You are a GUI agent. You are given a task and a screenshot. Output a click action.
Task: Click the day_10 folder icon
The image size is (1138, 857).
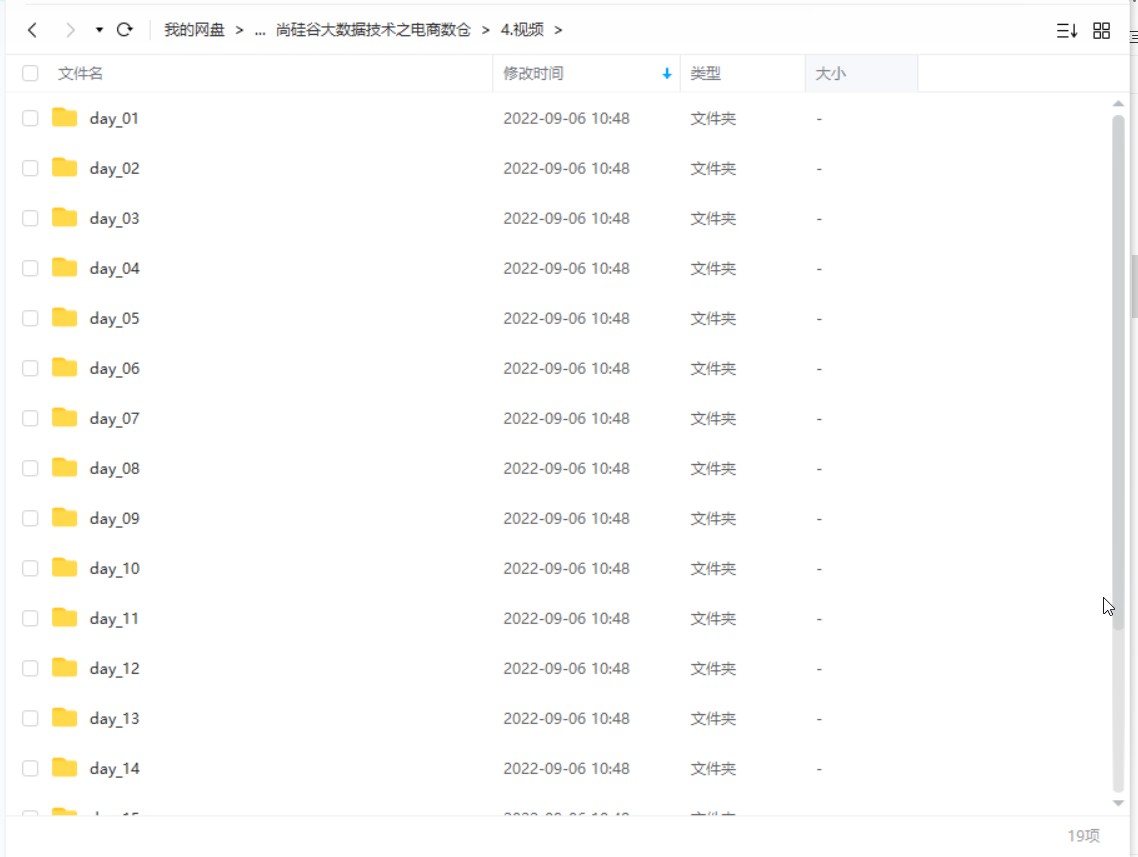(65, 567)
